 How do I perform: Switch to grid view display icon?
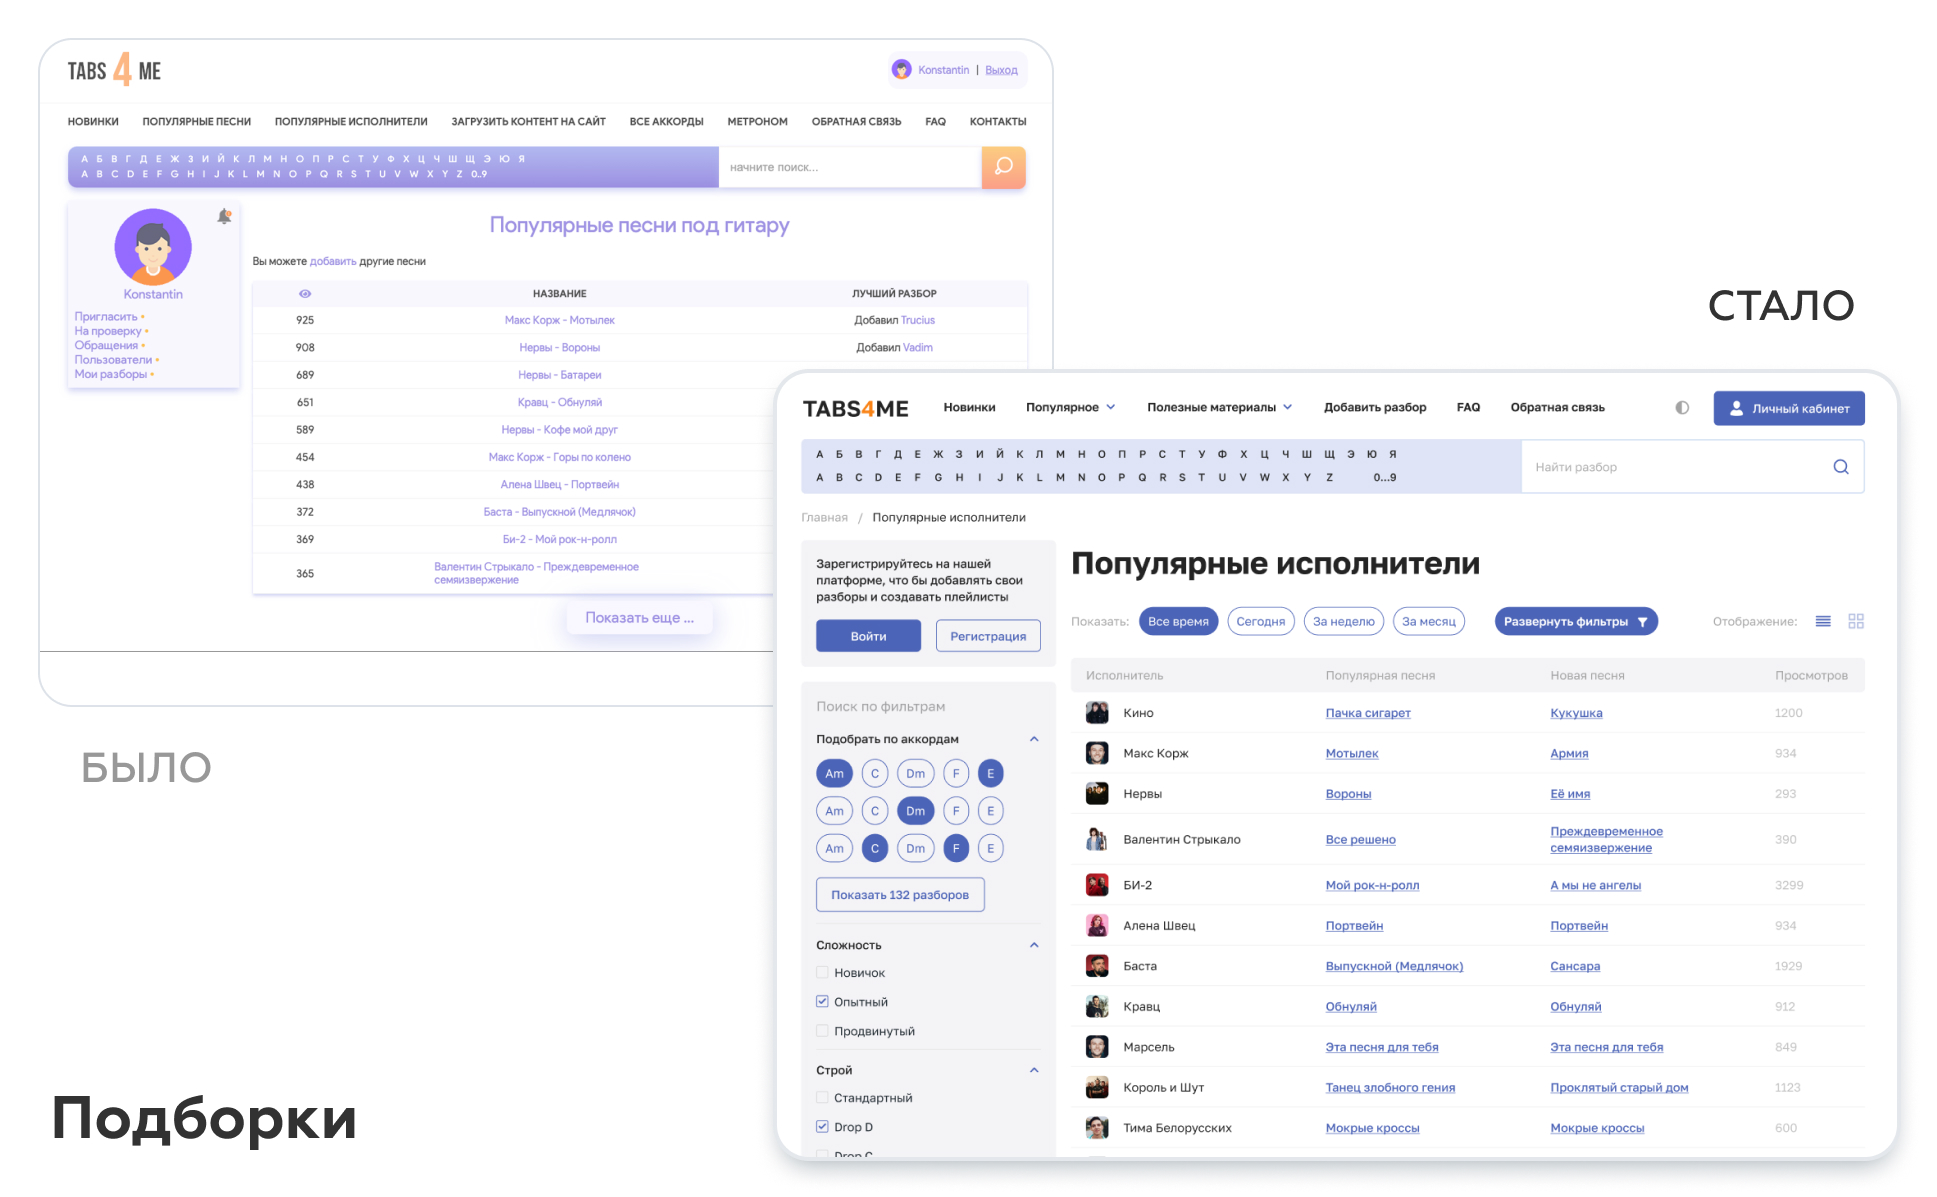[x=1856, y=621]
